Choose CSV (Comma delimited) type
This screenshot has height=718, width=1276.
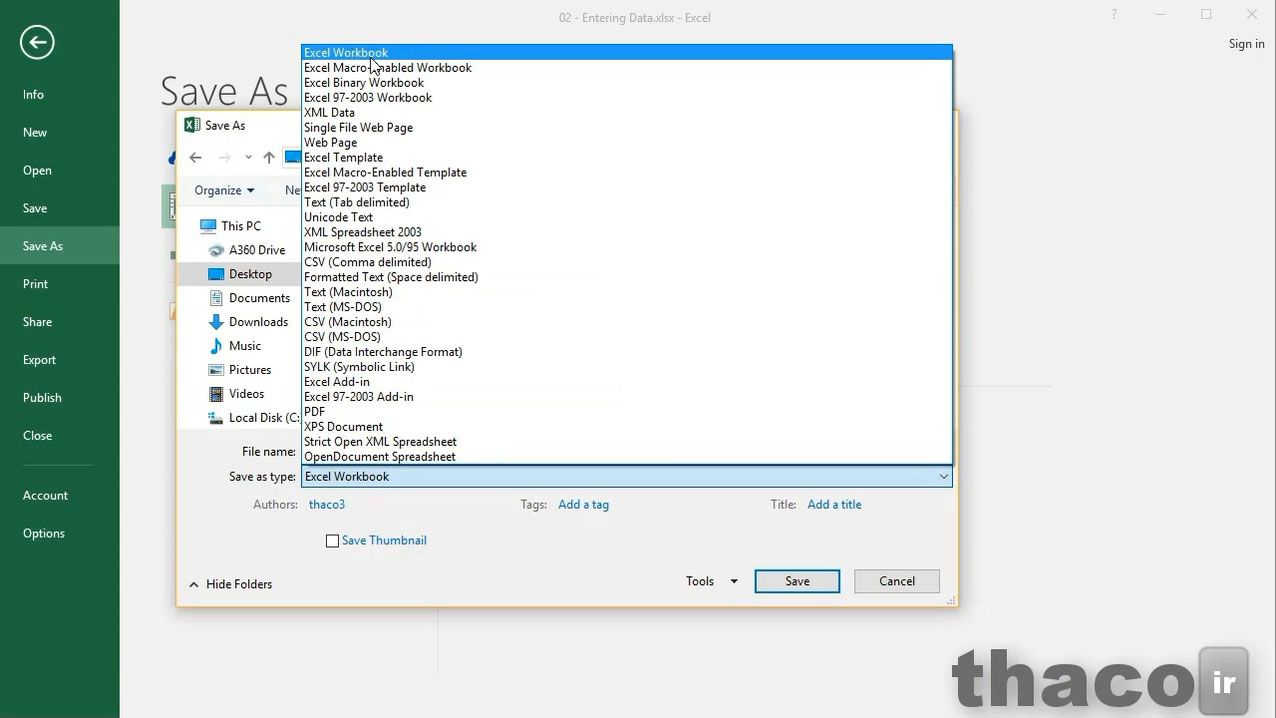click(x=627, y=262)
